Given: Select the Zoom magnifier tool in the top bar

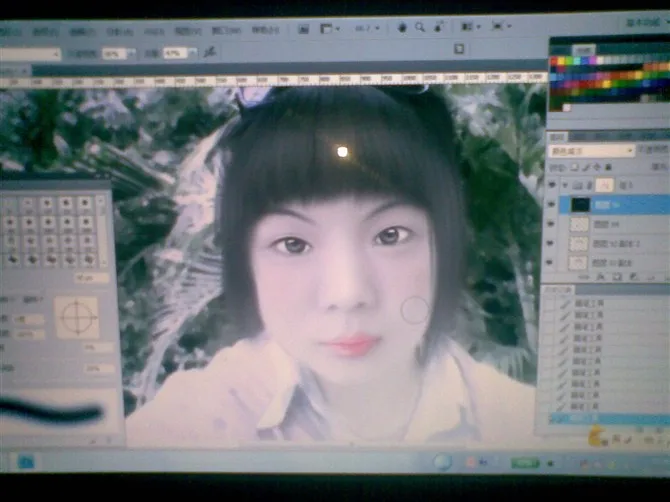Looking at the screenshot, I should click(x=420, y=28).
